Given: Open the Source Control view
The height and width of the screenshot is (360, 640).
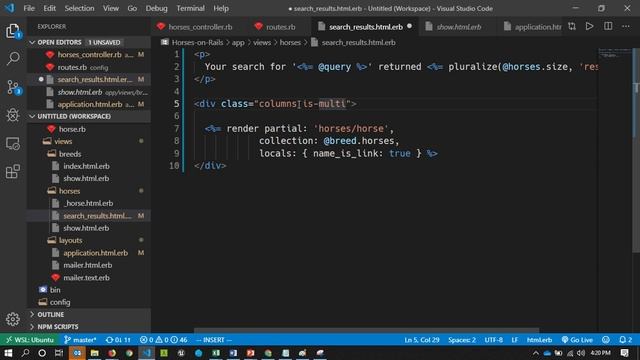Looking at the screenshot, I should (13, 87).
